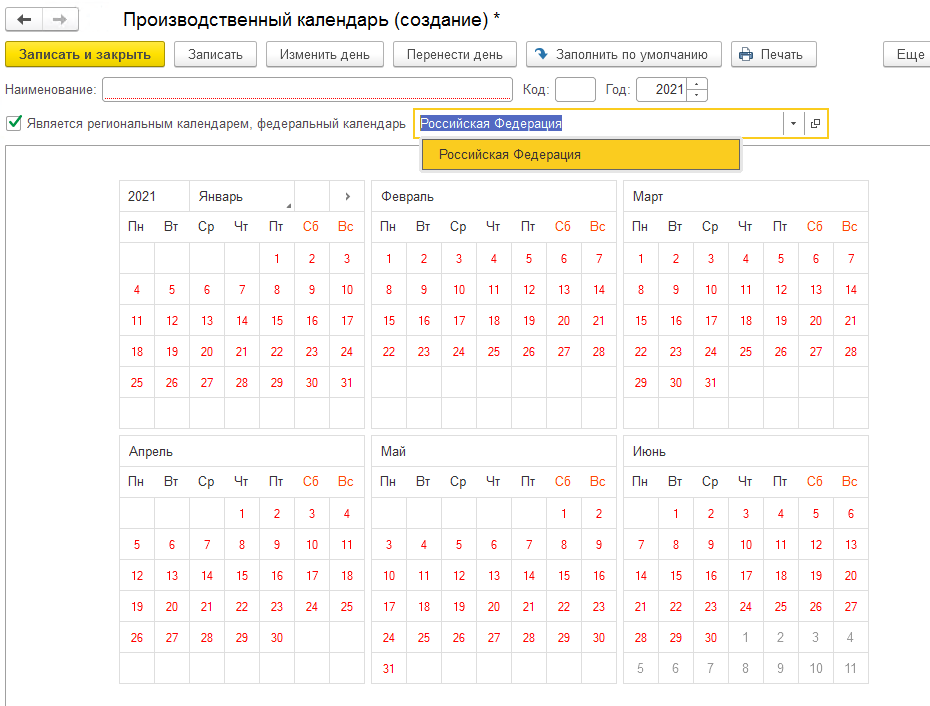Click the back navigation arrow
Screen dimensions: 930x706
coord(25,20)
